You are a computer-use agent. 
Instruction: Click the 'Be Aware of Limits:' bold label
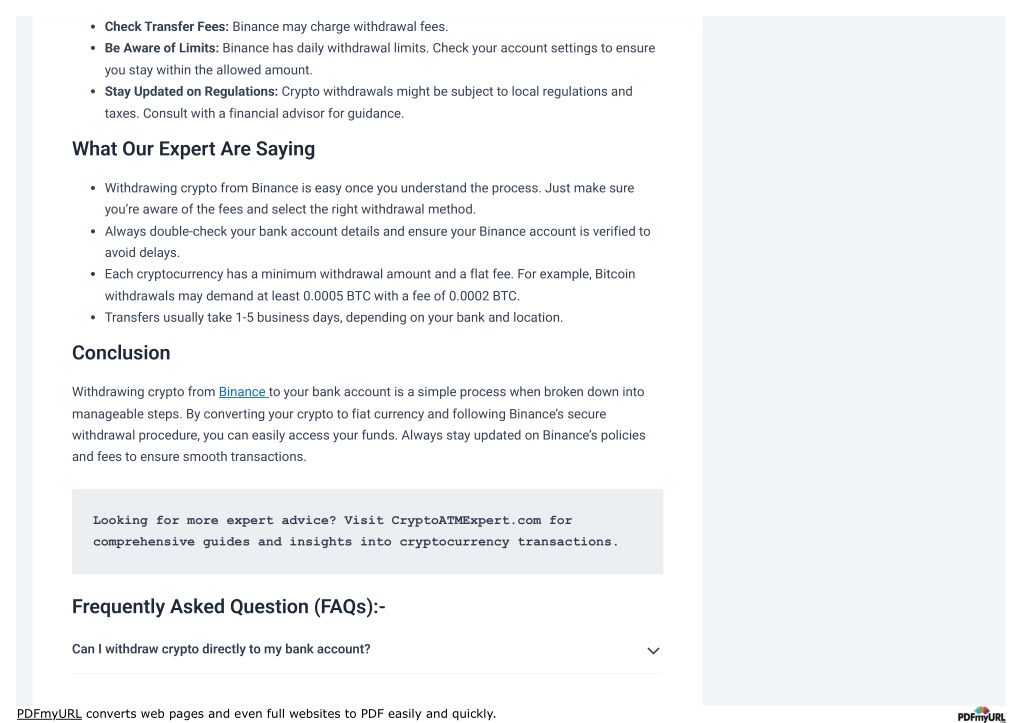click(x=162, y=48)
